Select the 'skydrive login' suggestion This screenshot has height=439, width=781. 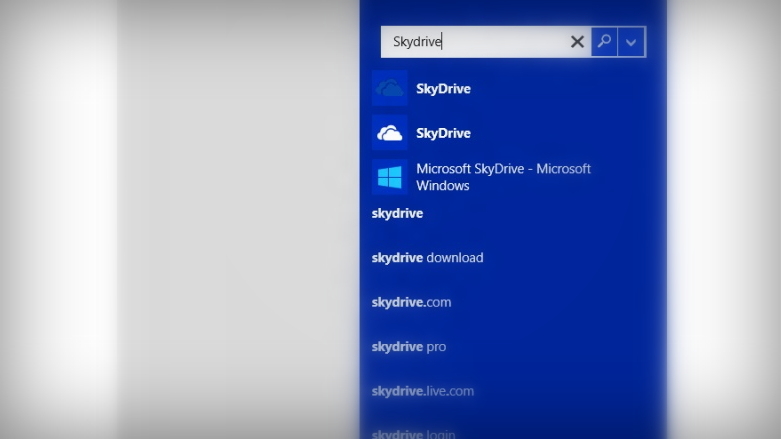413,434
